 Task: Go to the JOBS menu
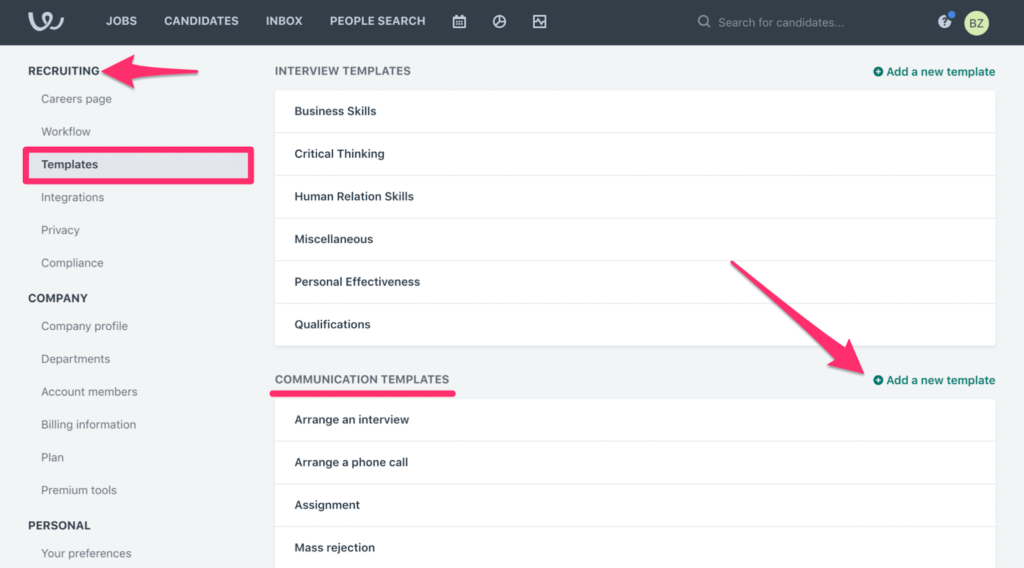coord(121,21)
